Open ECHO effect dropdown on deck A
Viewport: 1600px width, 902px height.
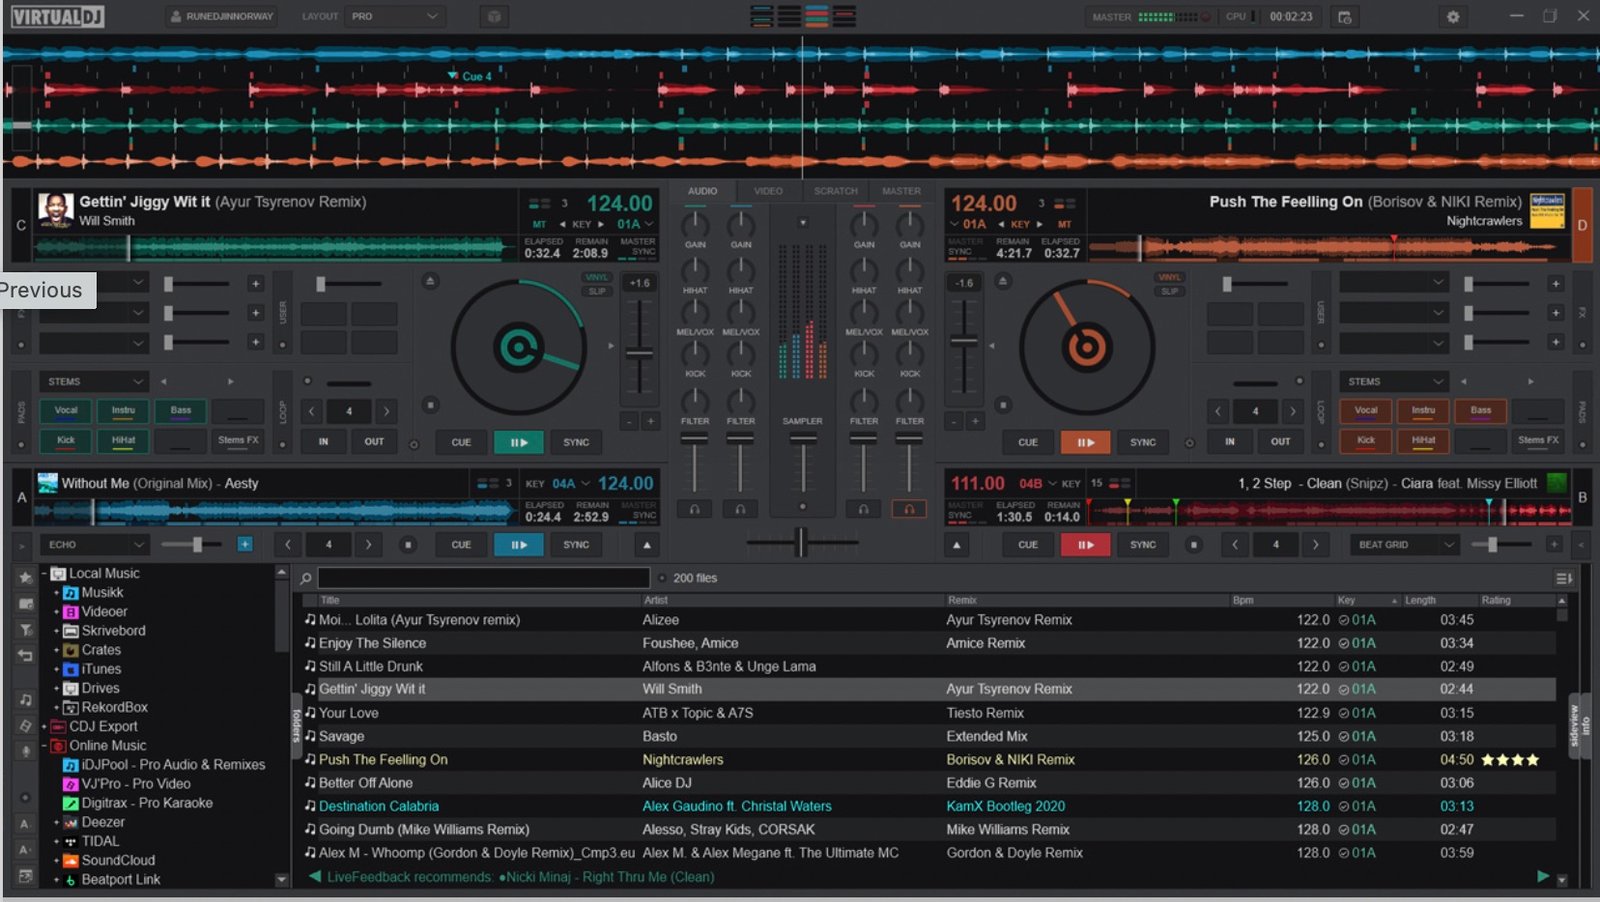95,545
